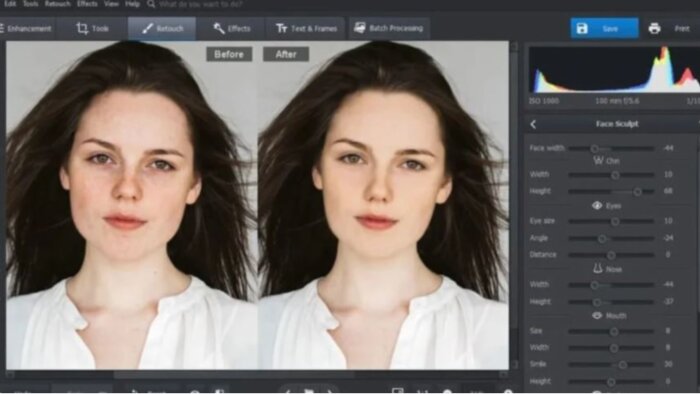
Task: Click the Nose Height value -37
Action: 668,302
